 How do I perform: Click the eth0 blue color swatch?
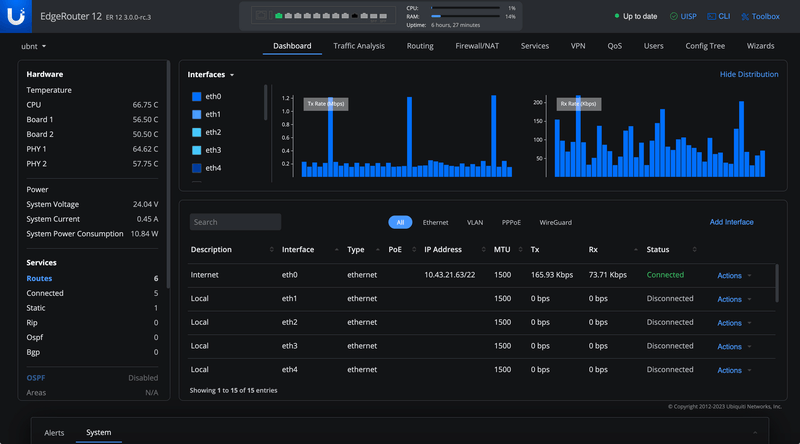click(196, 96)
